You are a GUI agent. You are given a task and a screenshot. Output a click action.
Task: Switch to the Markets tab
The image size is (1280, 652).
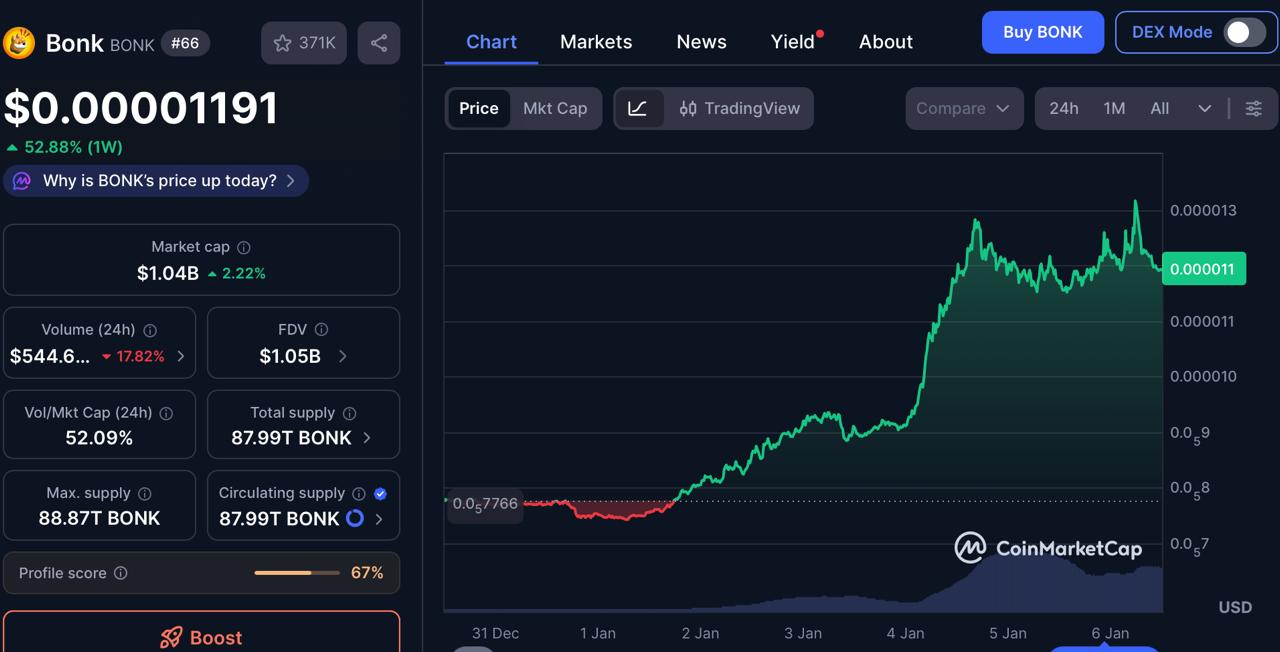(x=595, y=42)
